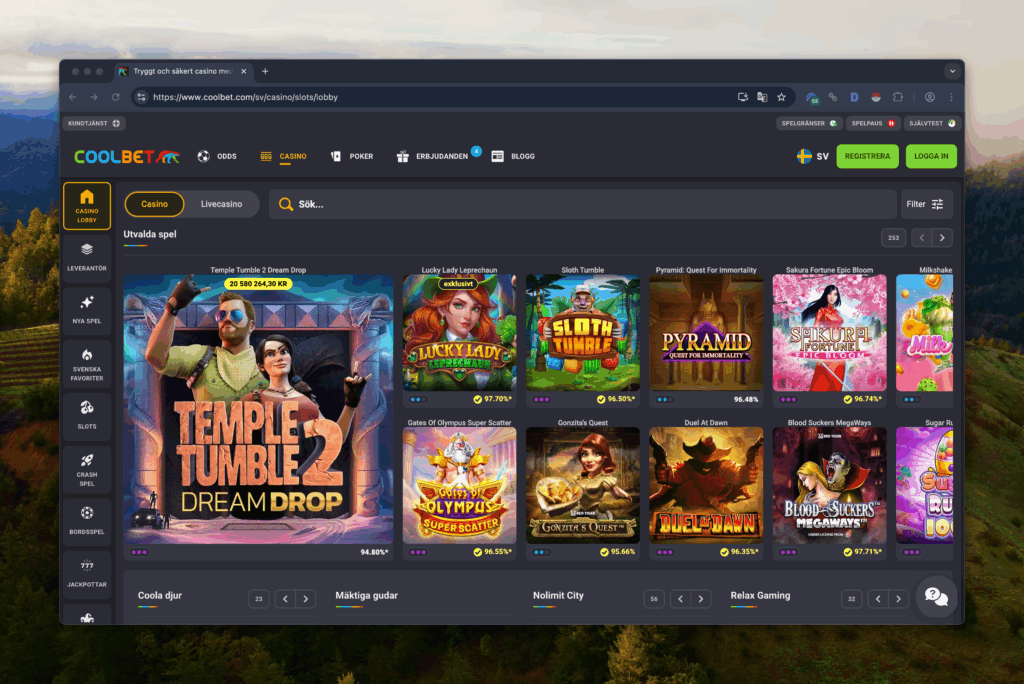Show next Relax Gaming games

pyautogui.click(x=899, y=599)
